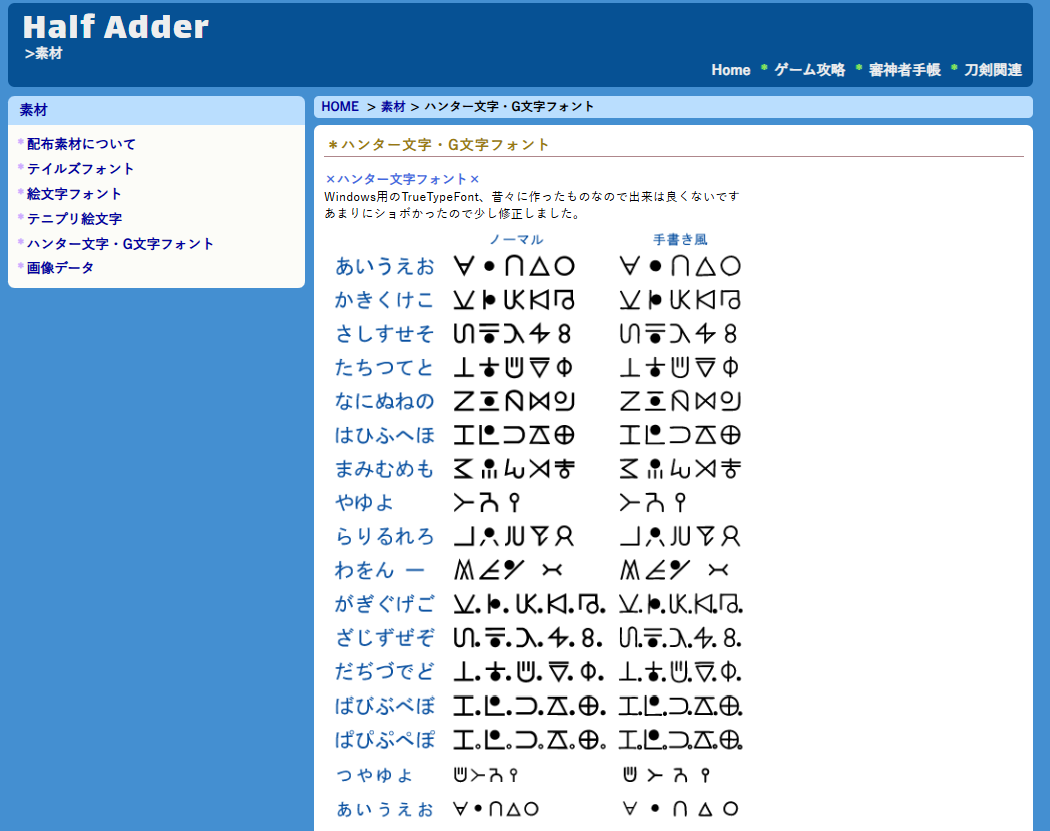
Task: Click the 手書き風 glyphs for the やゆよ row
Action: (x=654, y=502)
